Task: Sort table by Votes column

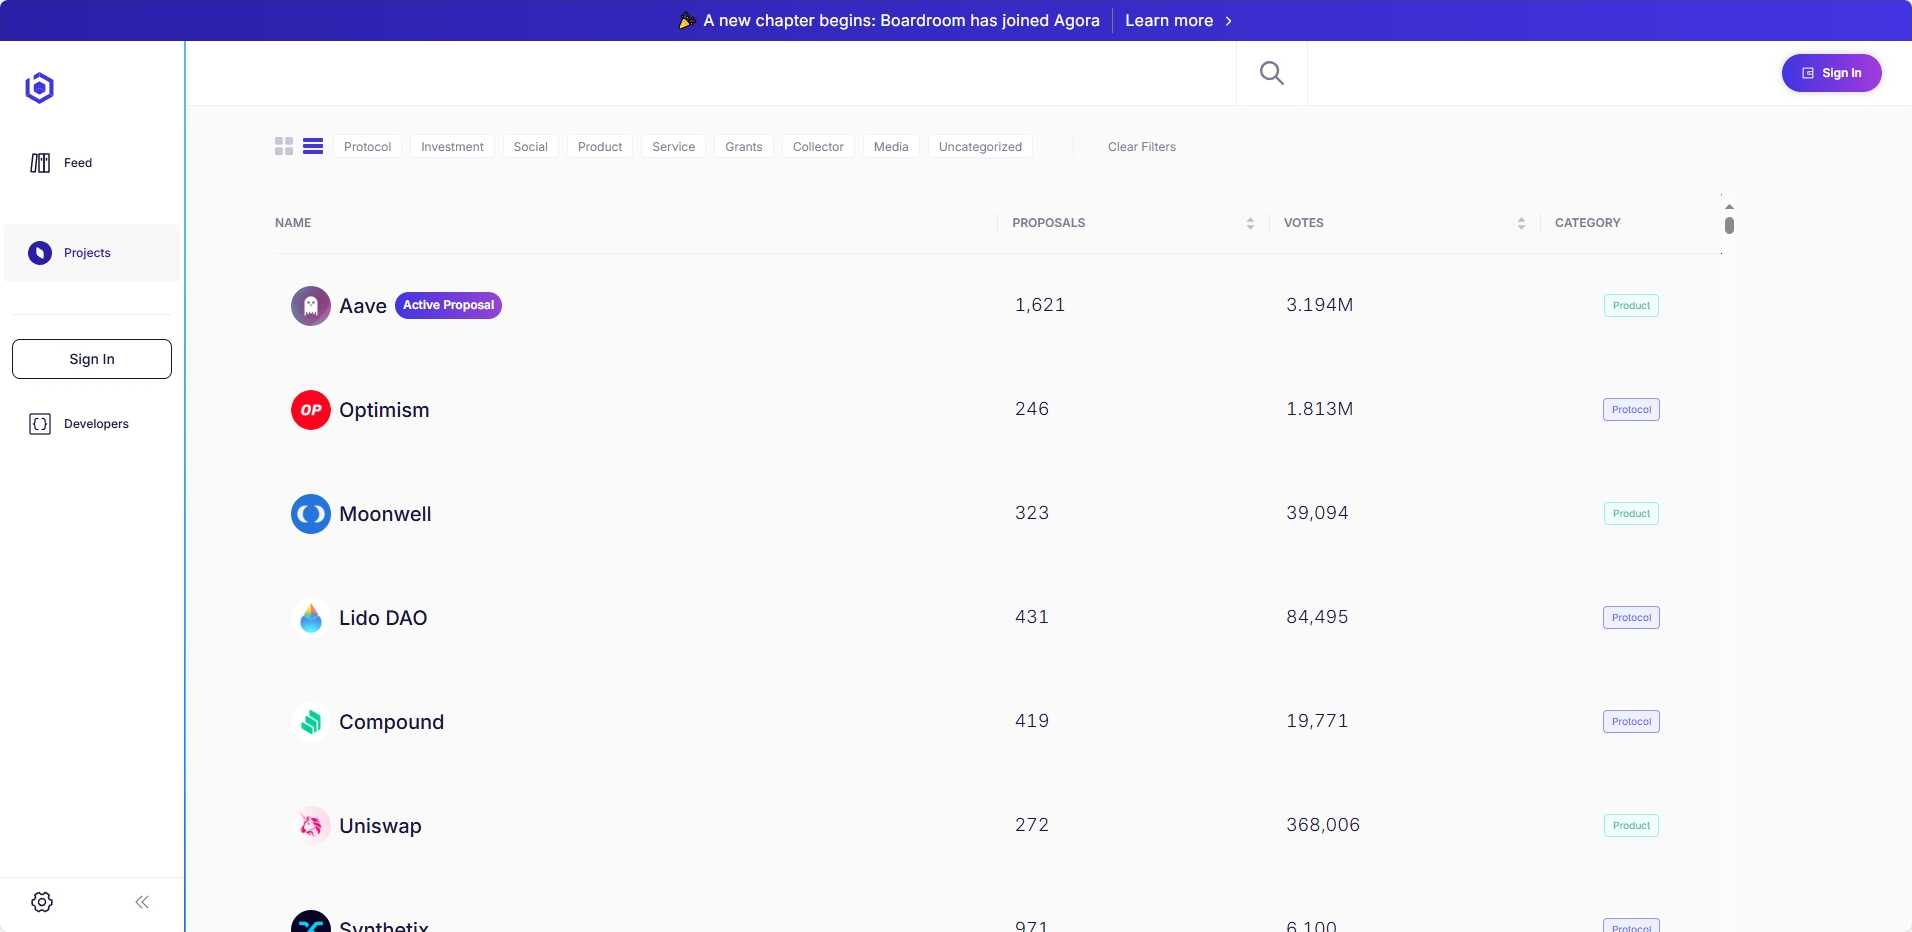Action: pos(1521,223)
